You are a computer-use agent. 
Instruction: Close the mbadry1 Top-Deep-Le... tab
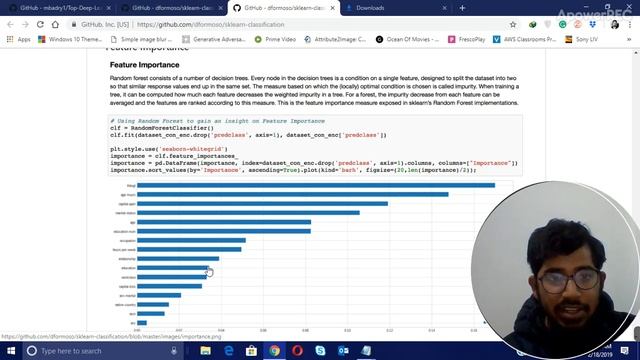point(109,8)
